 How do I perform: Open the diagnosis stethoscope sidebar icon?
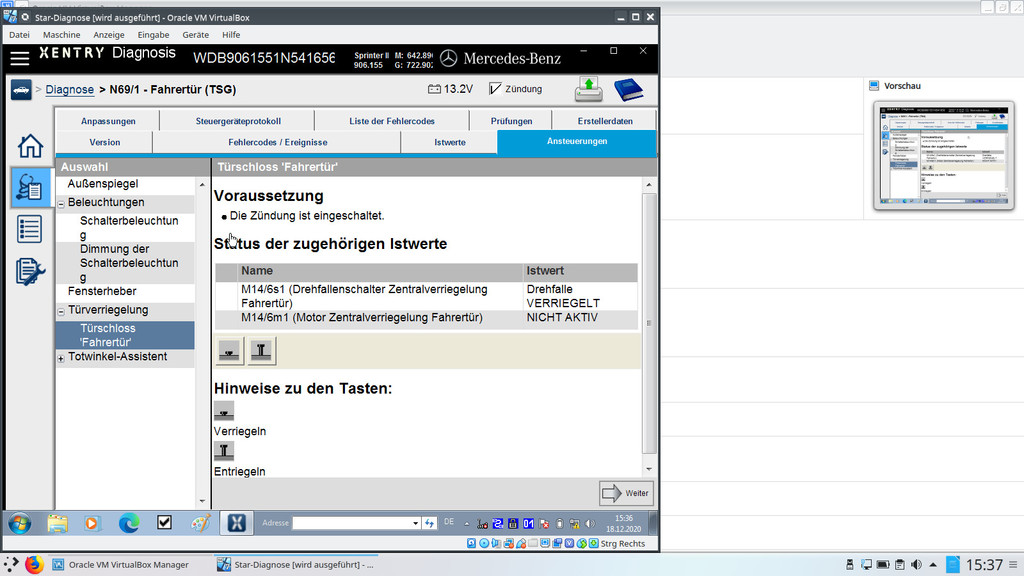click(x=30, y=187)
